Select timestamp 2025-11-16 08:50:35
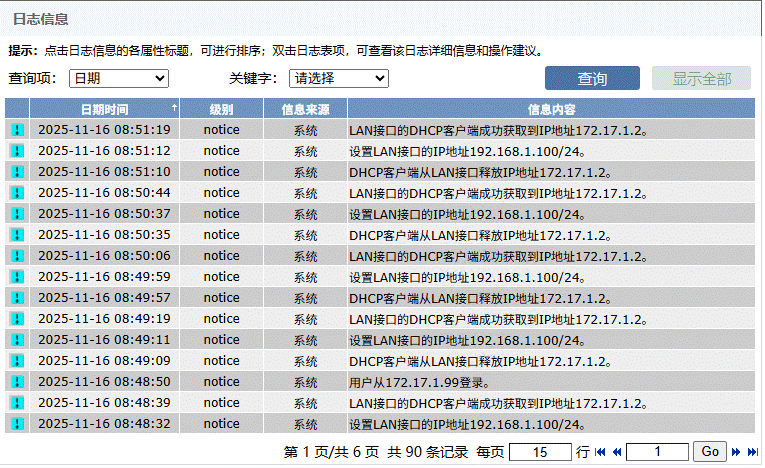765x468 pixels. click(104, 235)
